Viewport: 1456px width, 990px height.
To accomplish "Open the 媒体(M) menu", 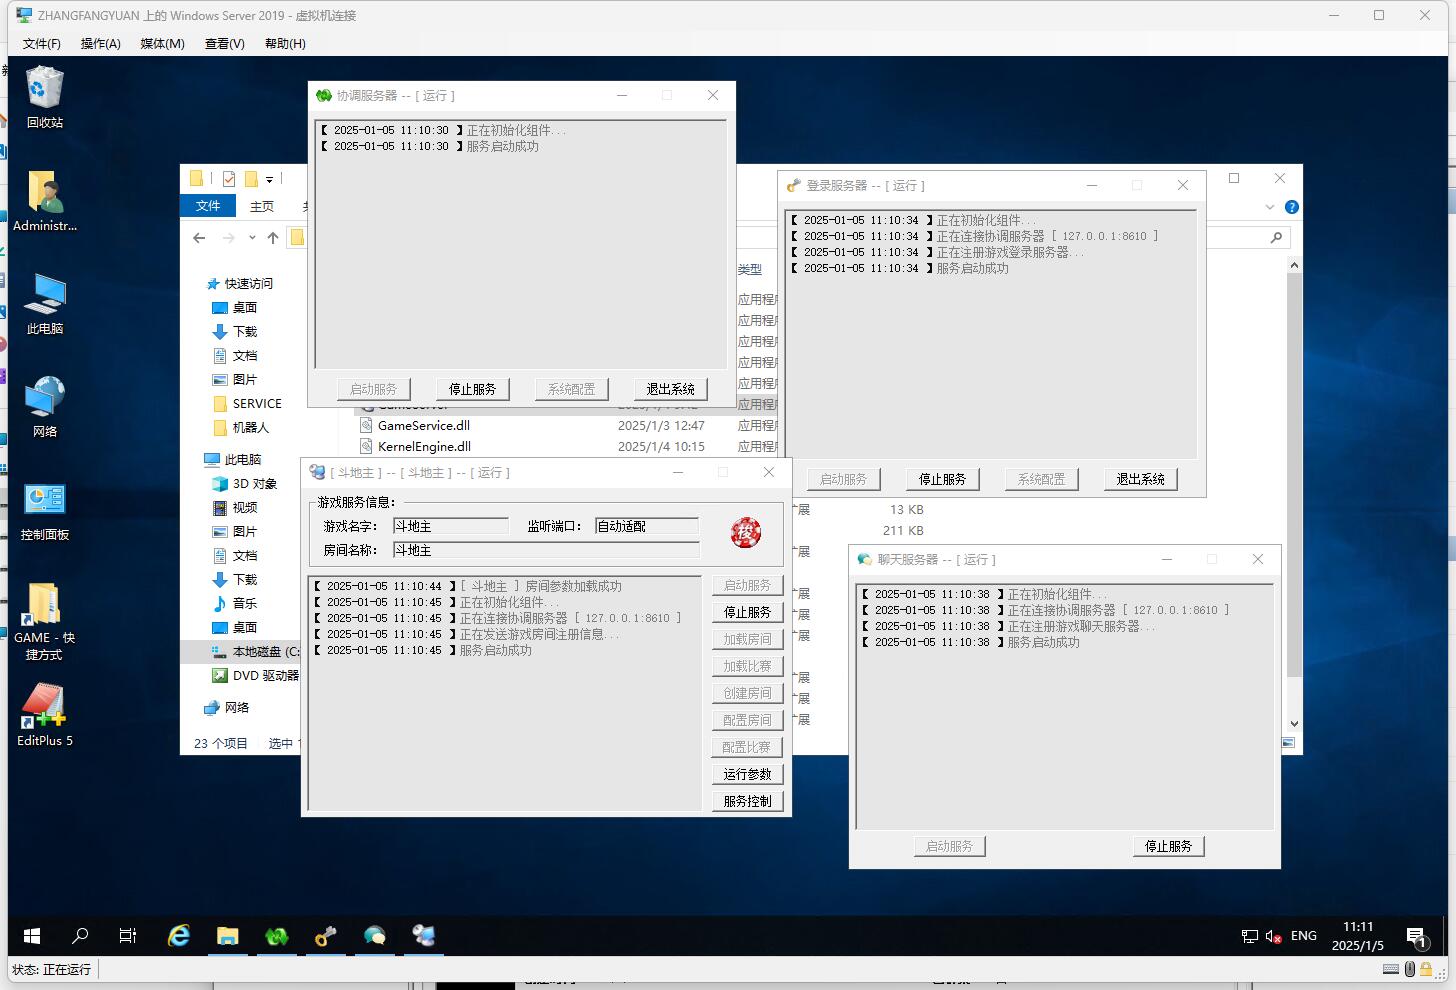I will (x=162, y=43).
